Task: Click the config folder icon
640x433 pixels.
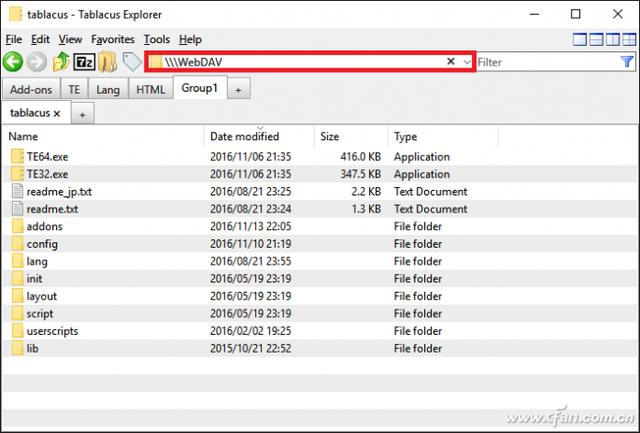Action: pyautogui.click(x=18, y=244)
